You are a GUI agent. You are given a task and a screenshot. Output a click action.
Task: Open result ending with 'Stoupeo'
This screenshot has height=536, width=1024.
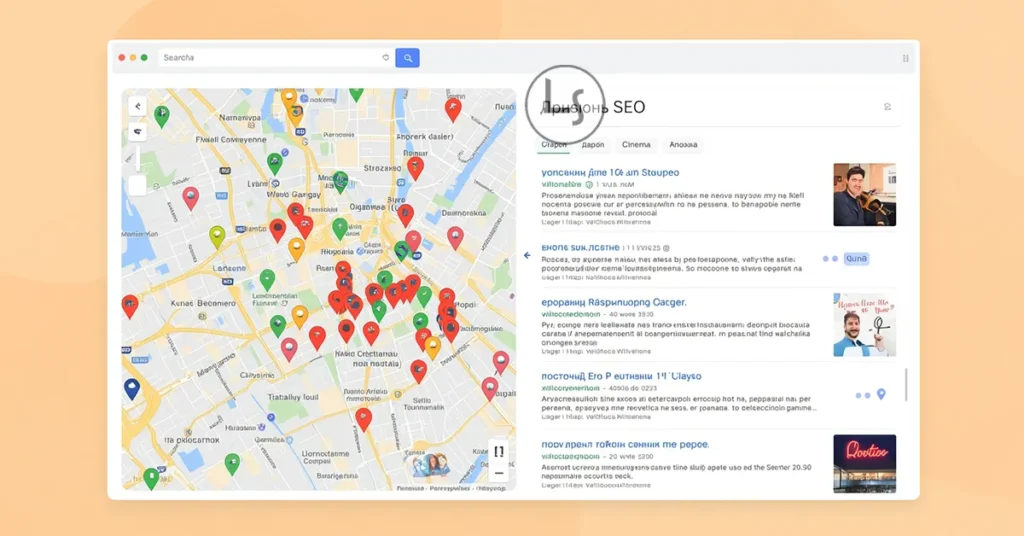[610, 172]
